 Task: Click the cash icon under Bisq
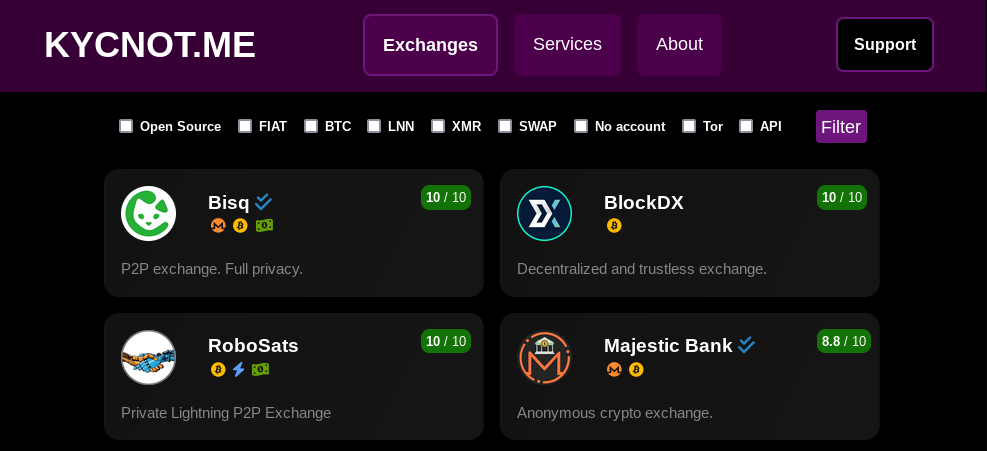(x=264, y=226)
